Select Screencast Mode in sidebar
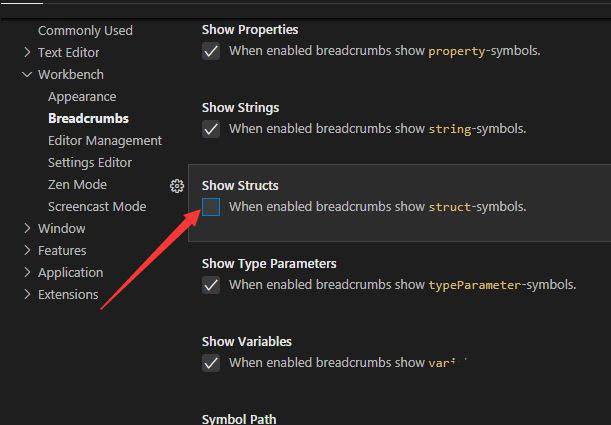Image resolution: width=611 pixels, height=425 pixels. pyautogui.click(x=96, y=206)
